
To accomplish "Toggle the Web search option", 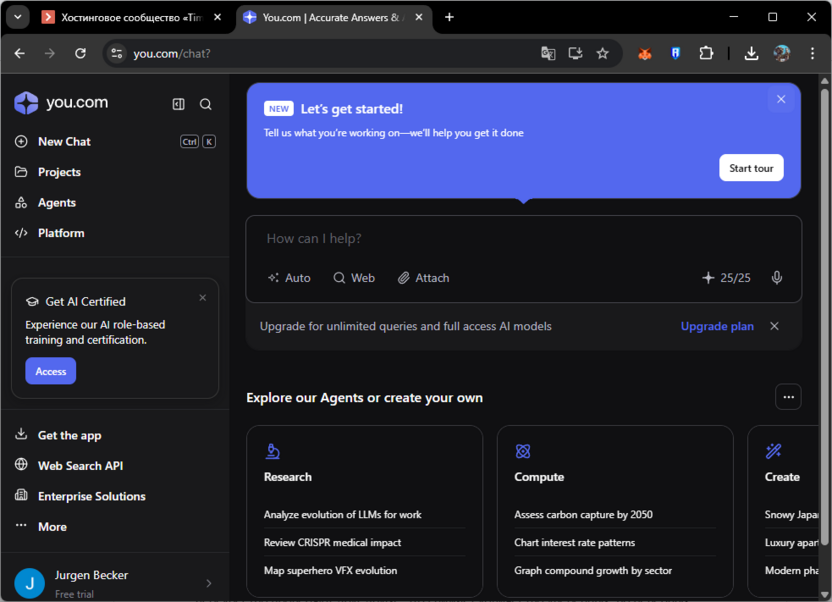I will pyautogui.click(x=354, y=278).
